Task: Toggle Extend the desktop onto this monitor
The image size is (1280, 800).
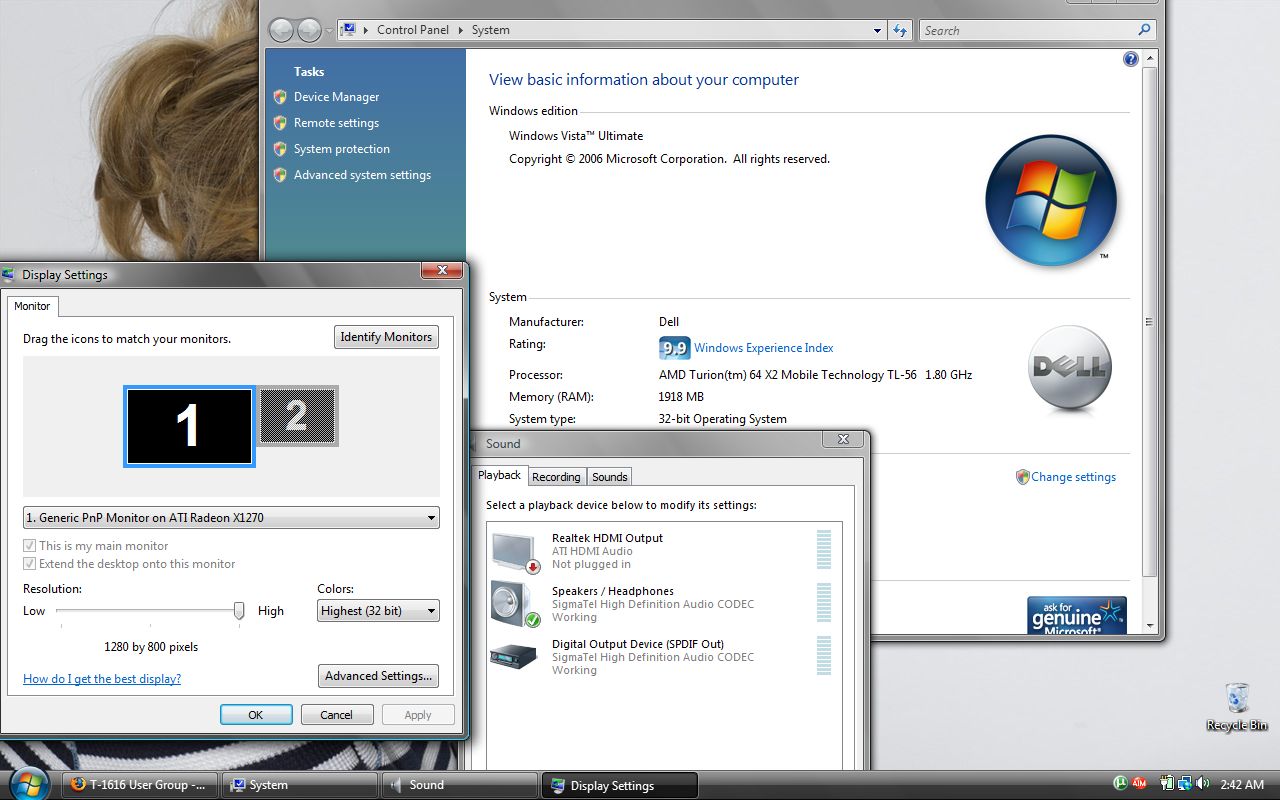Action: [x=29, y=564]
